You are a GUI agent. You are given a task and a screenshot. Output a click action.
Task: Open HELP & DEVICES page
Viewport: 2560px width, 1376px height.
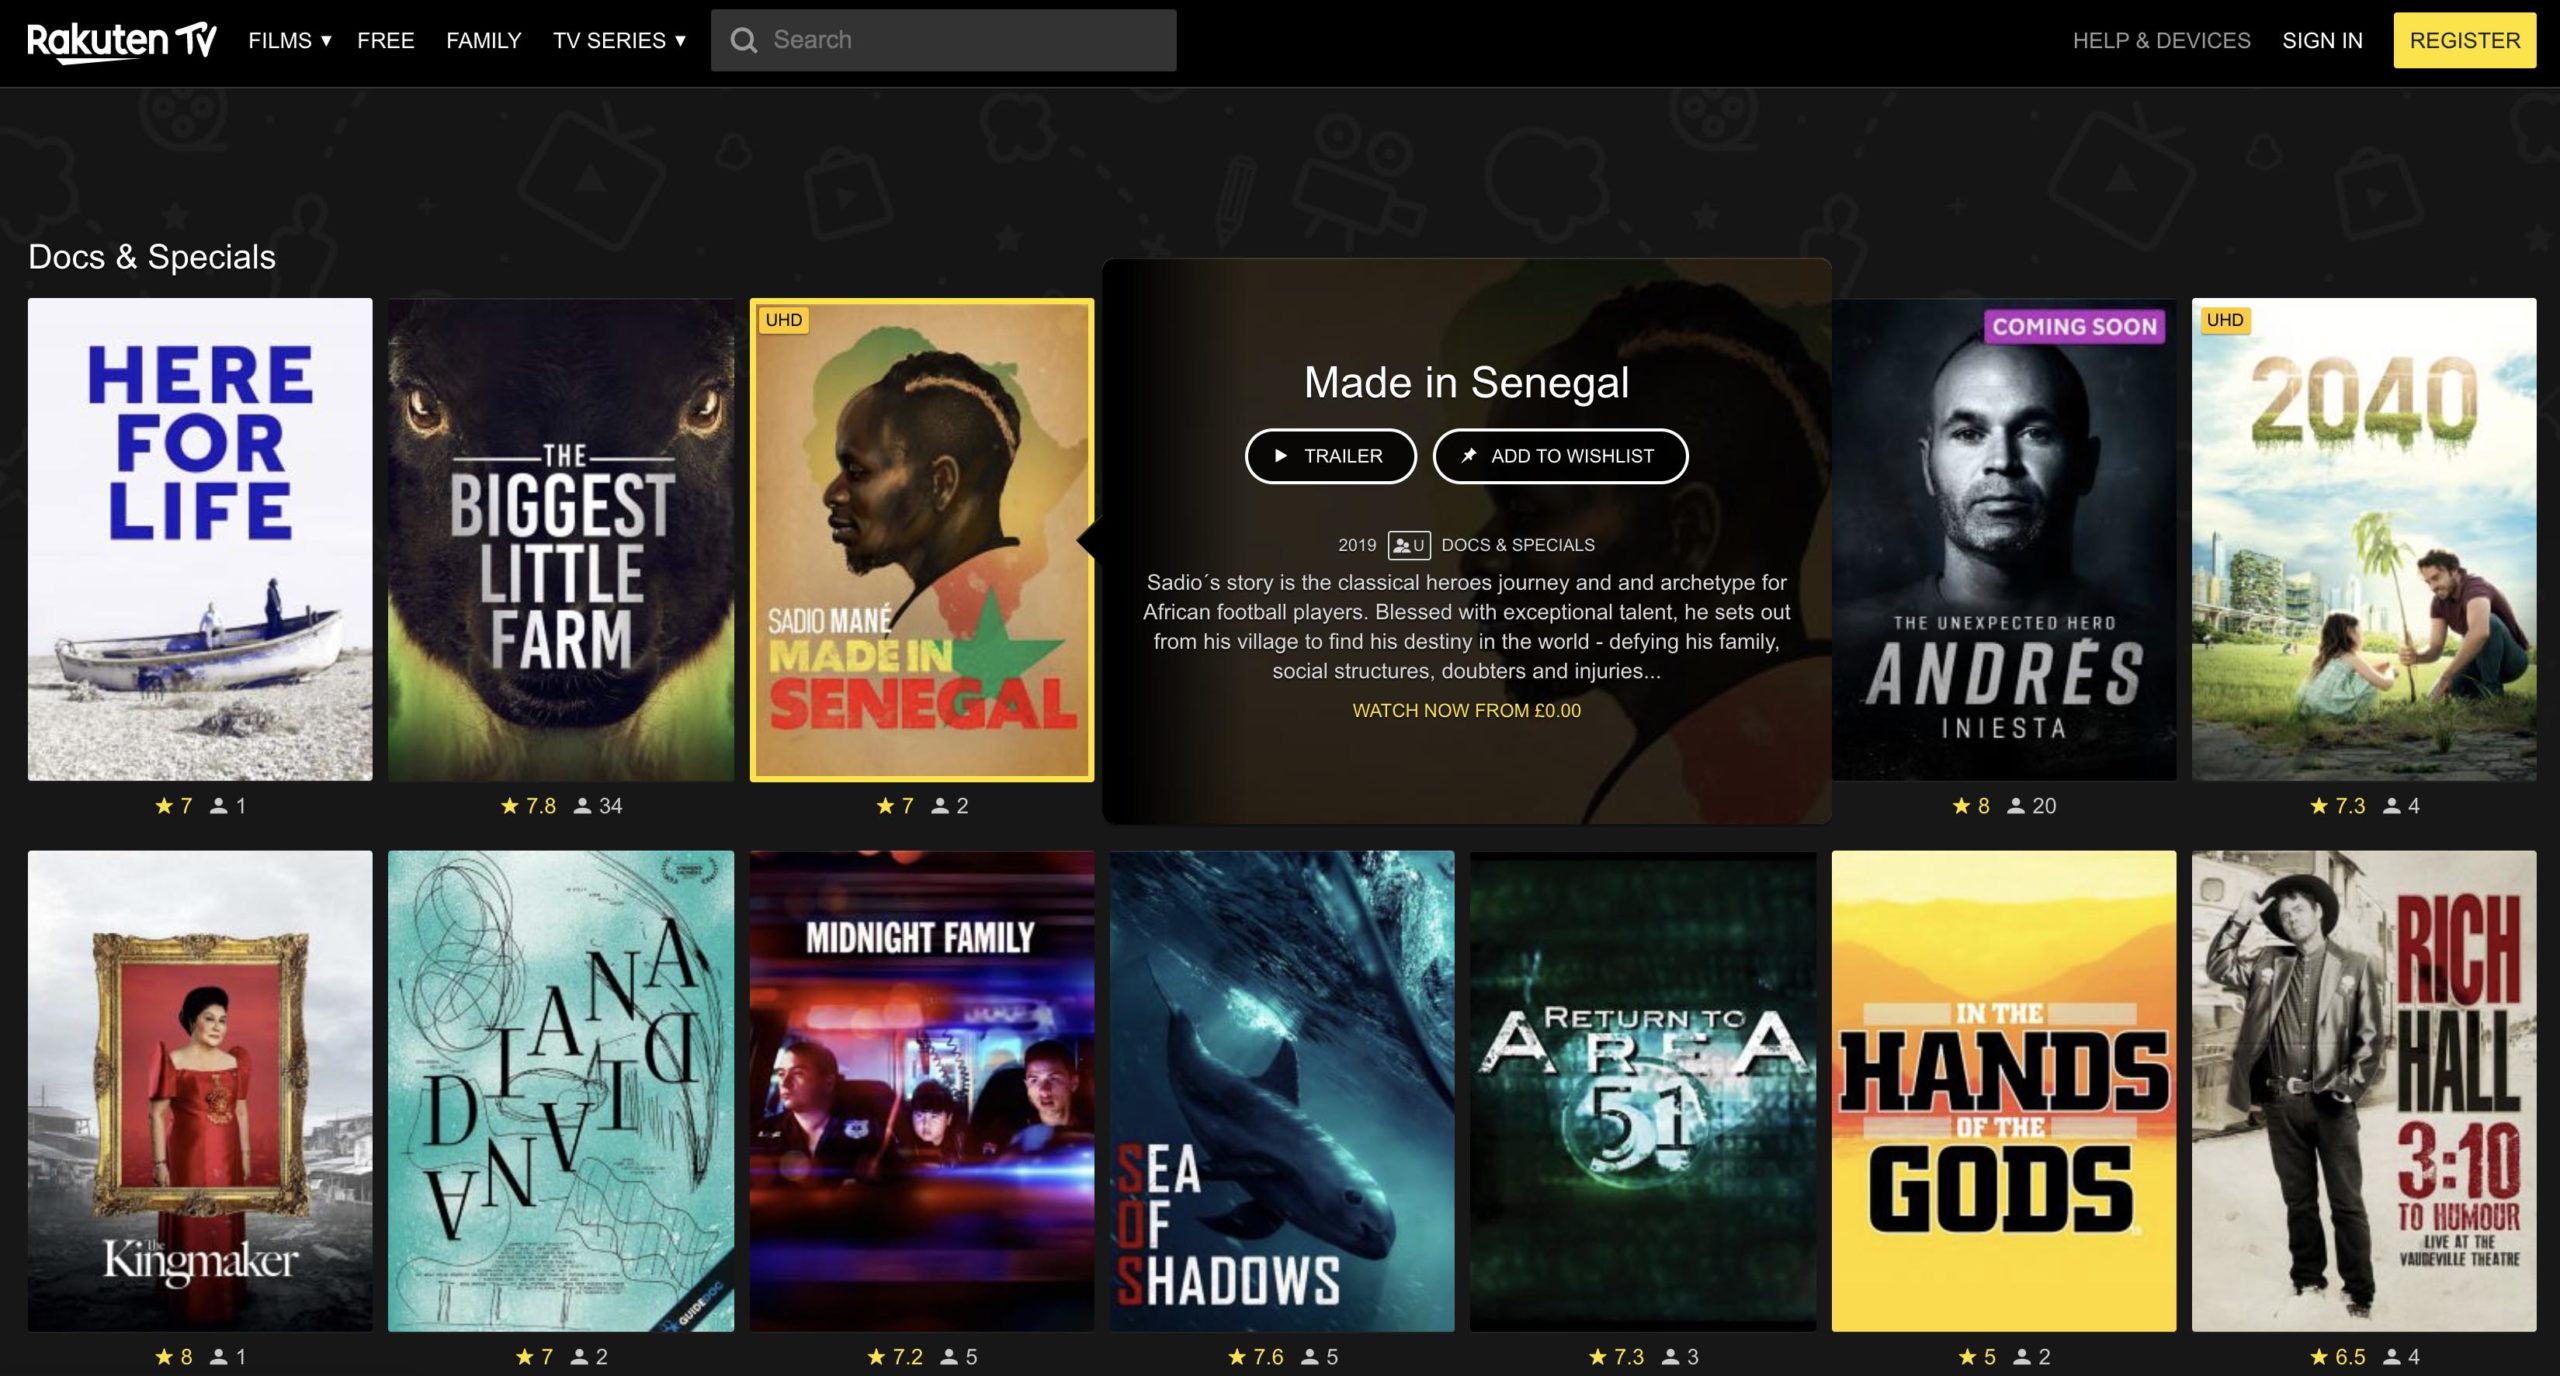(x=2161, y=40)
